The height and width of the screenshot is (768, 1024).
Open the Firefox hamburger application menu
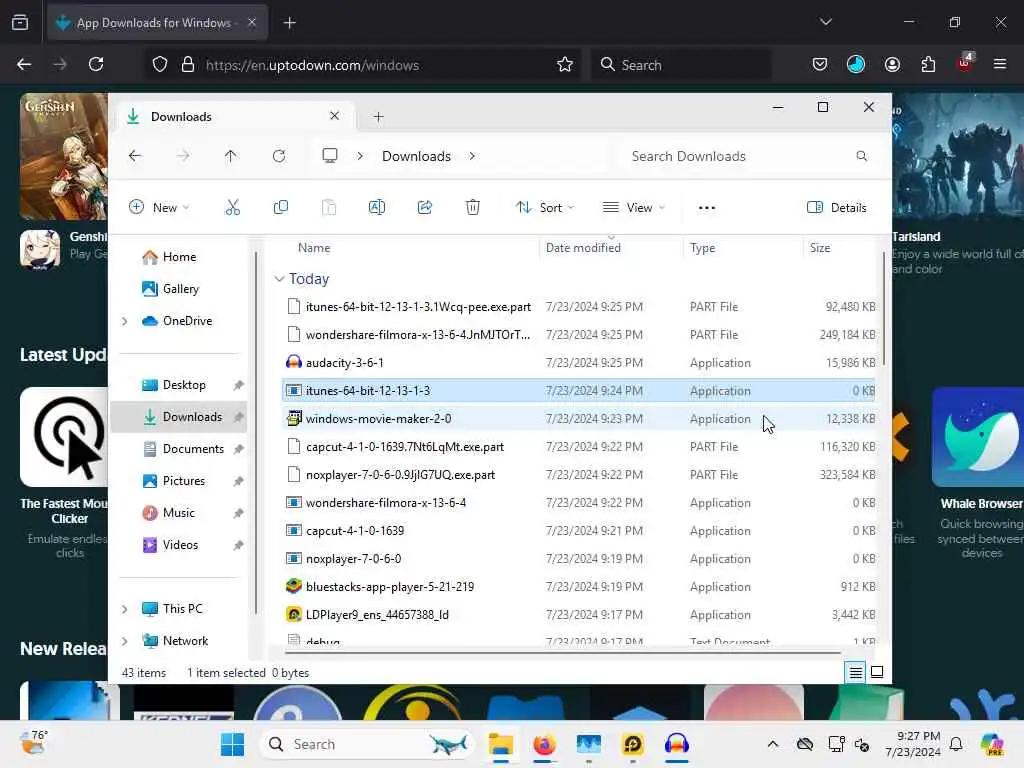tap(1000, 64)
